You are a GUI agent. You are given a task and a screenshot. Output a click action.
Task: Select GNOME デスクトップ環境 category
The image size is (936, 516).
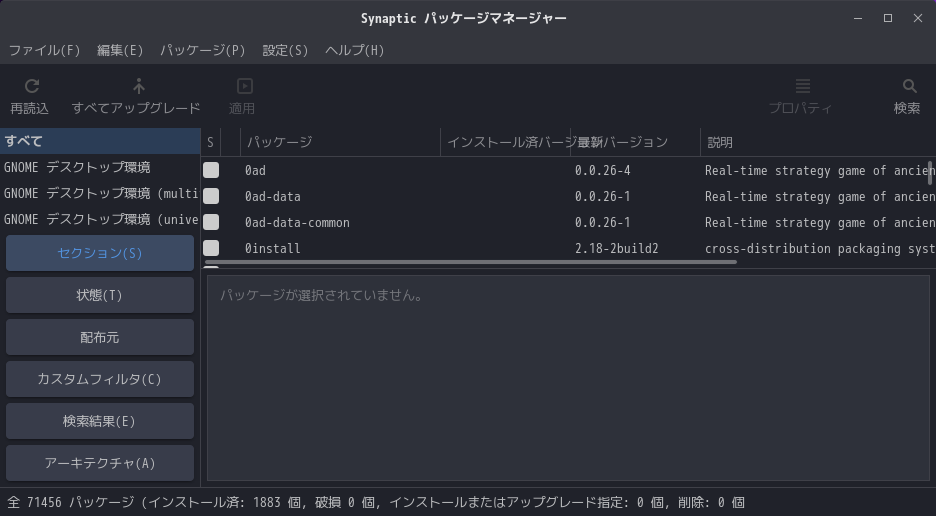(x=100, y=167)
